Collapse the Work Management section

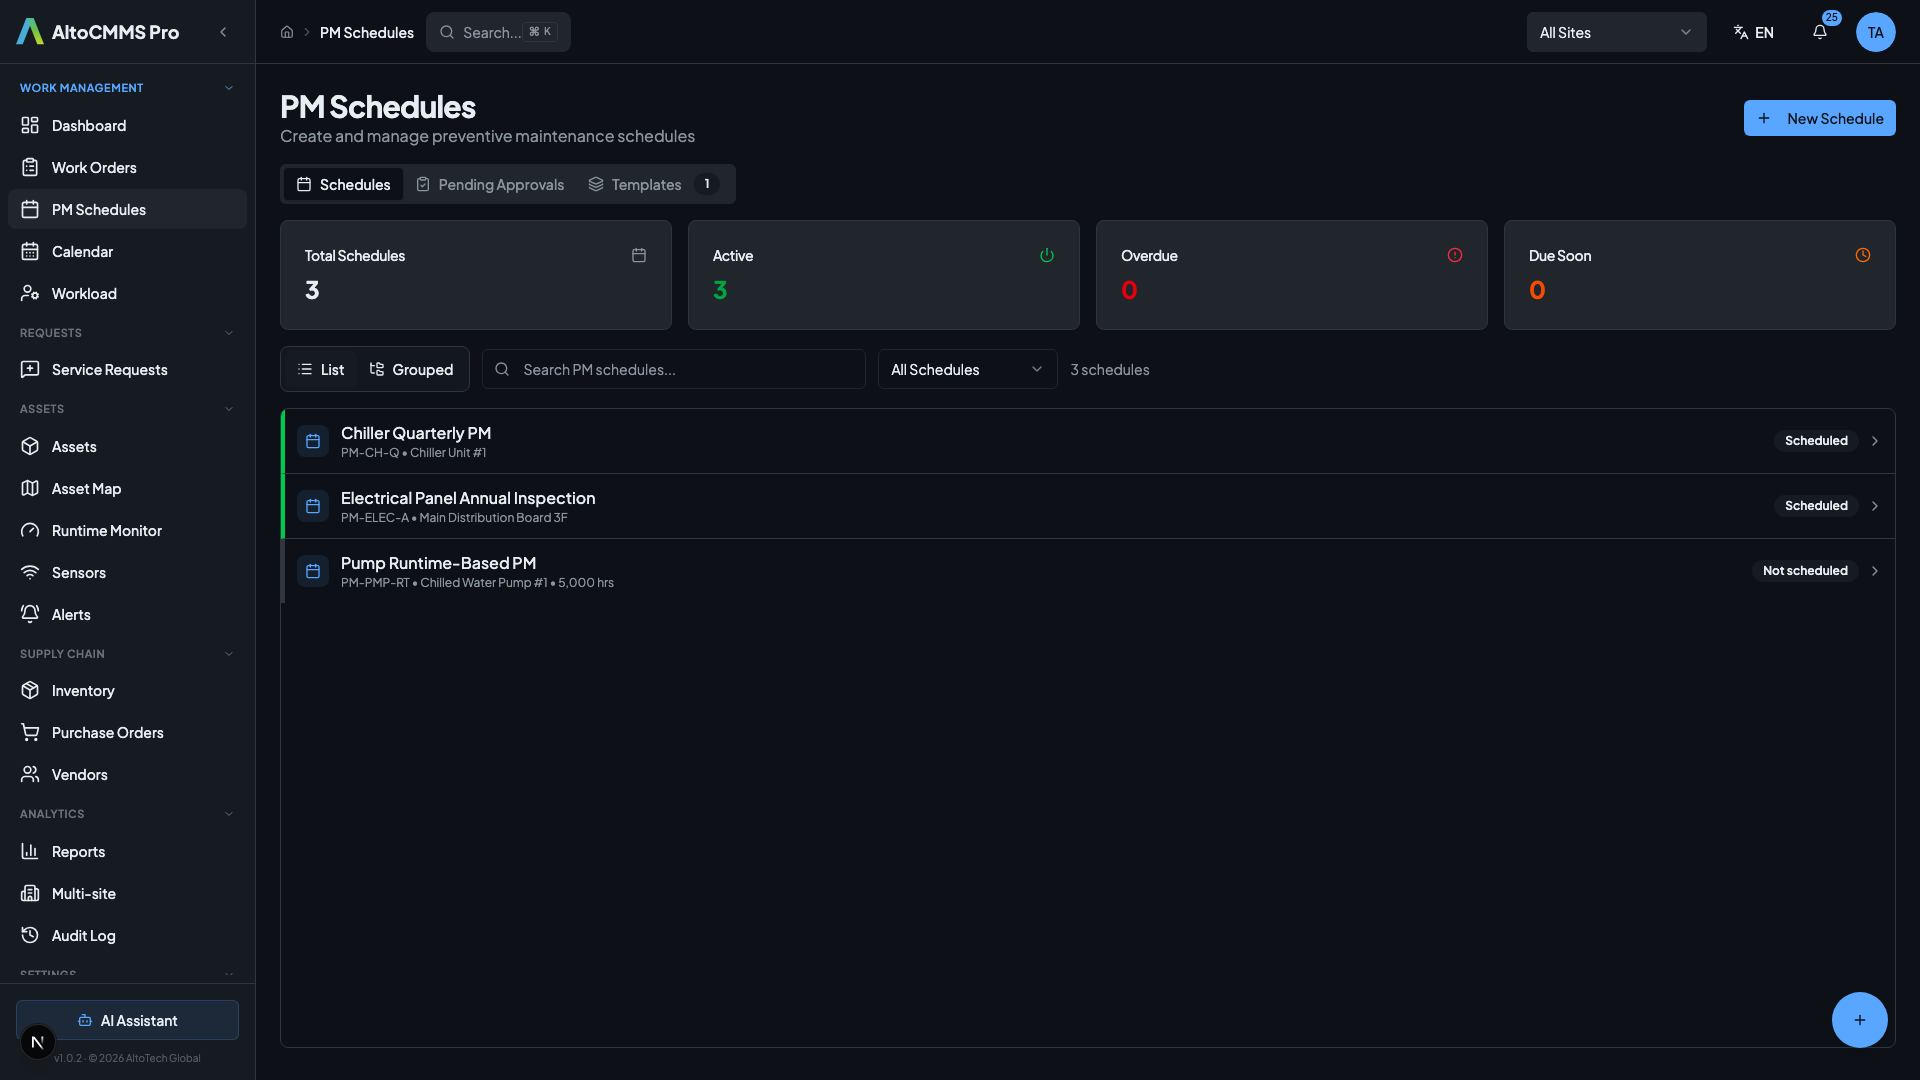tap(229, 88)
